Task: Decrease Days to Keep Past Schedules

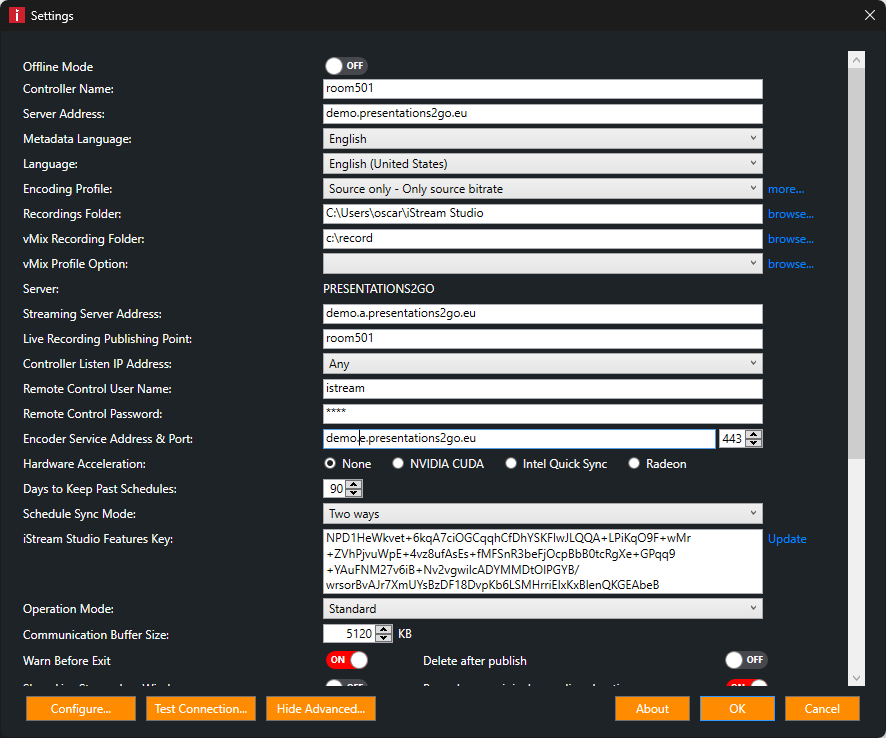Action: pos(354,493)
